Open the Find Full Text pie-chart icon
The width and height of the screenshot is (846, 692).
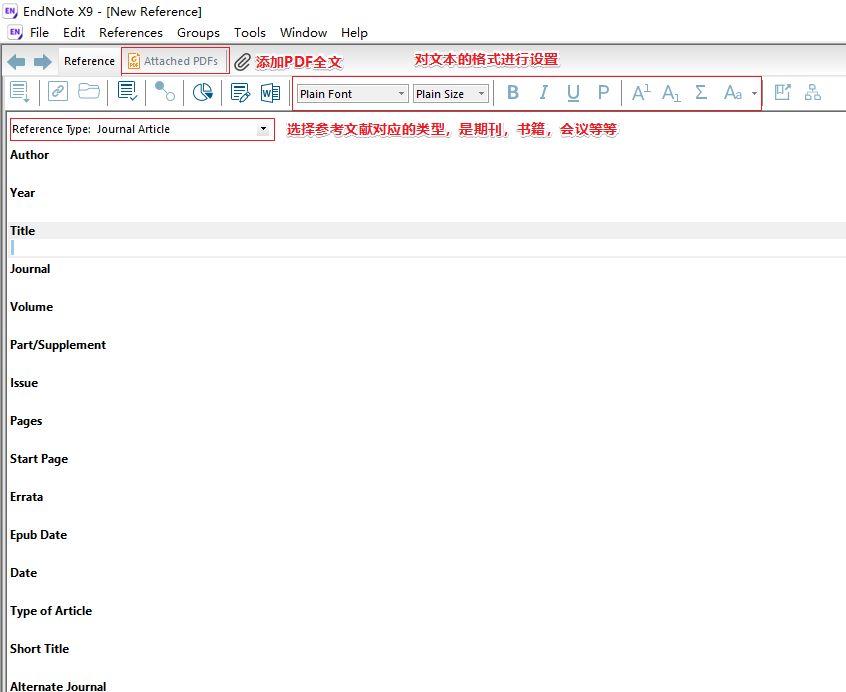[202, 92]
